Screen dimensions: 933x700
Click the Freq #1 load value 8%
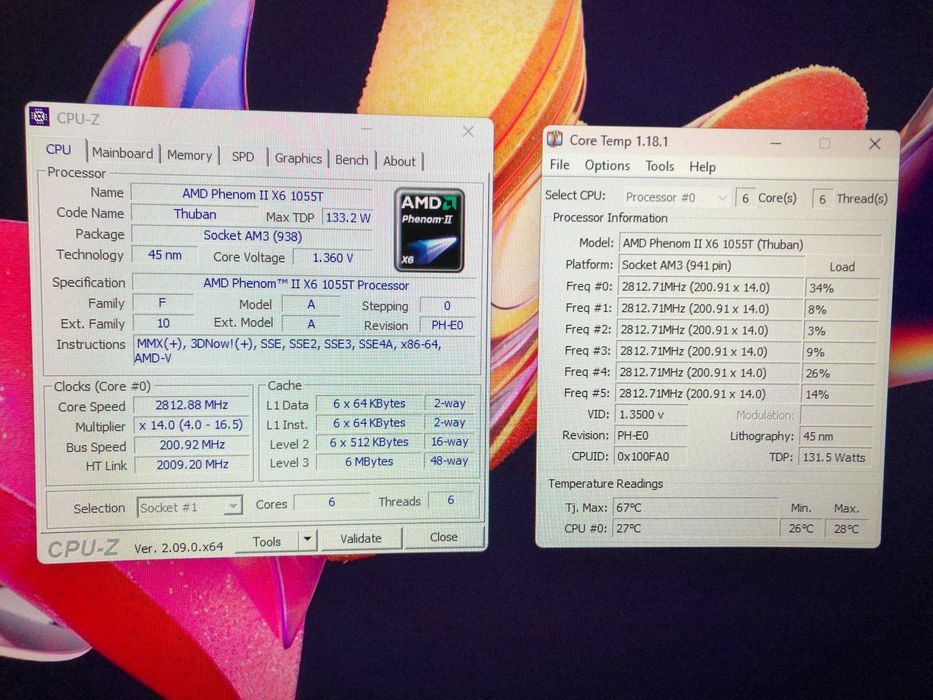coord(841,310)
